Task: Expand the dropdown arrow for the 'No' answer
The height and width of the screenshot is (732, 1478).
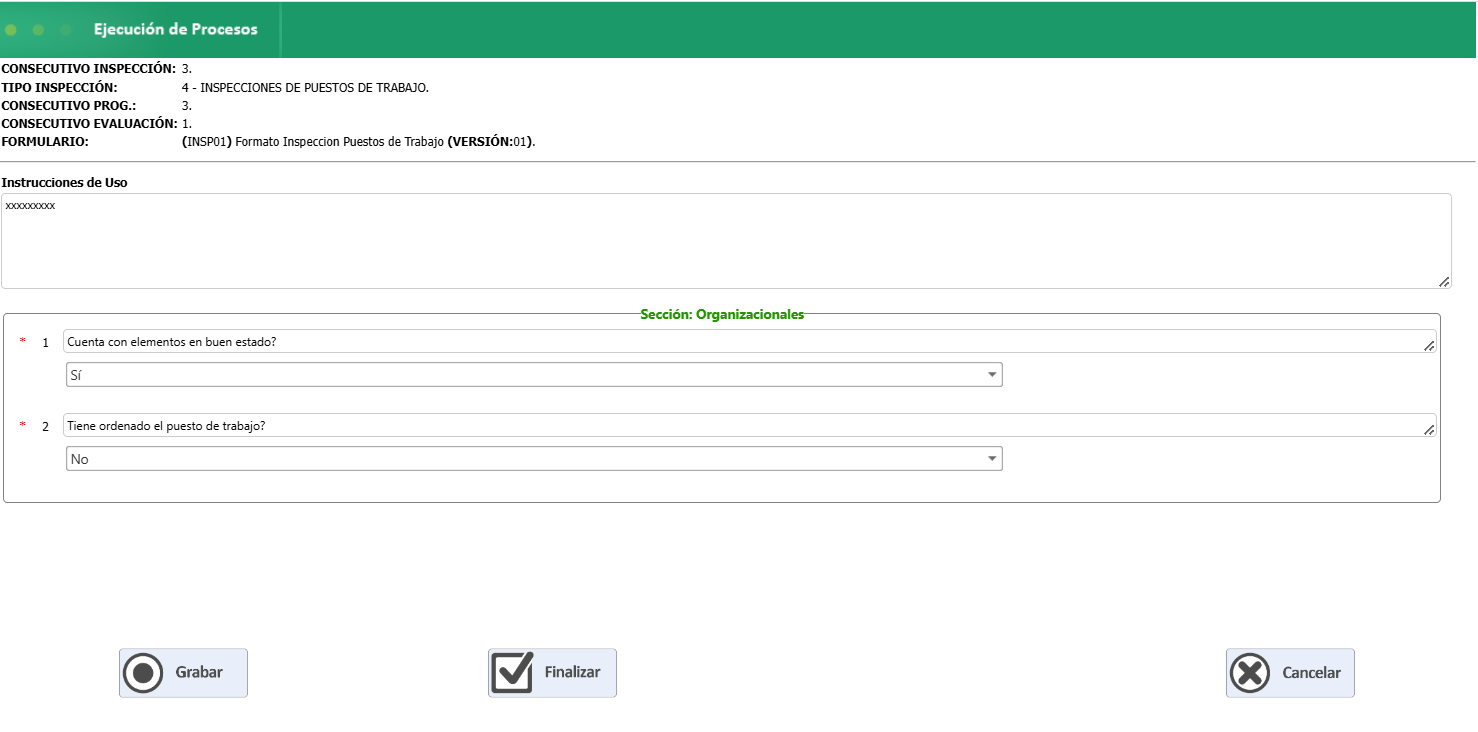Action: point(992,459)
